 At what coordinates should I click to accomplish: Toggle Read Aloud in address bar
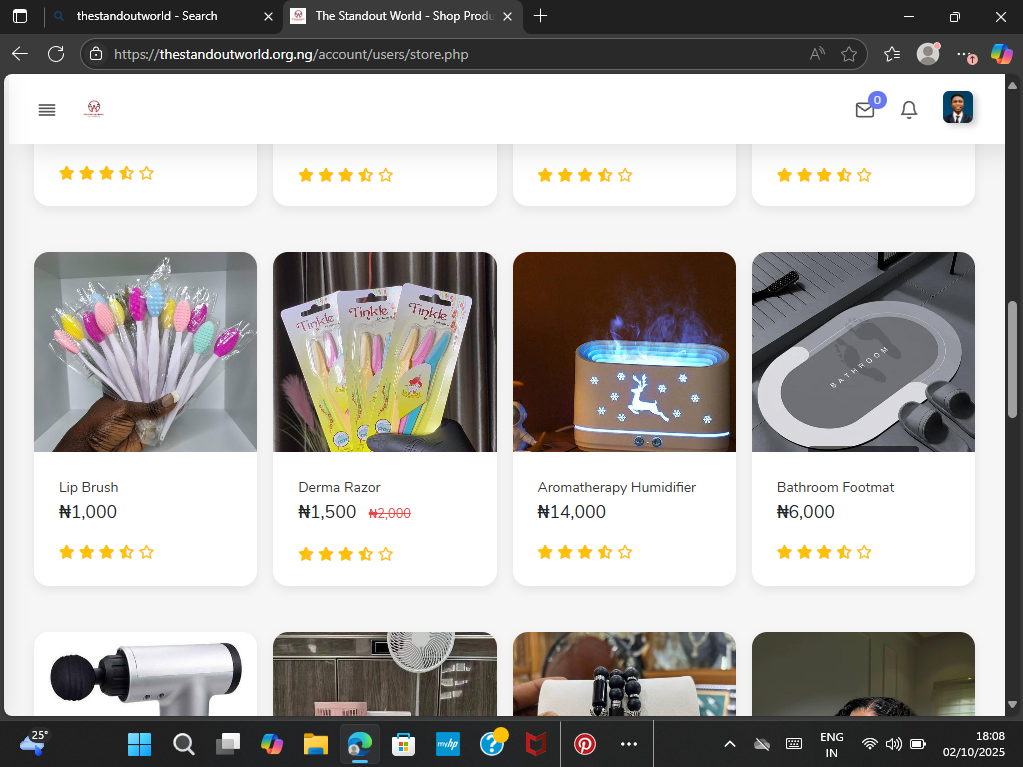click(817, 54)
